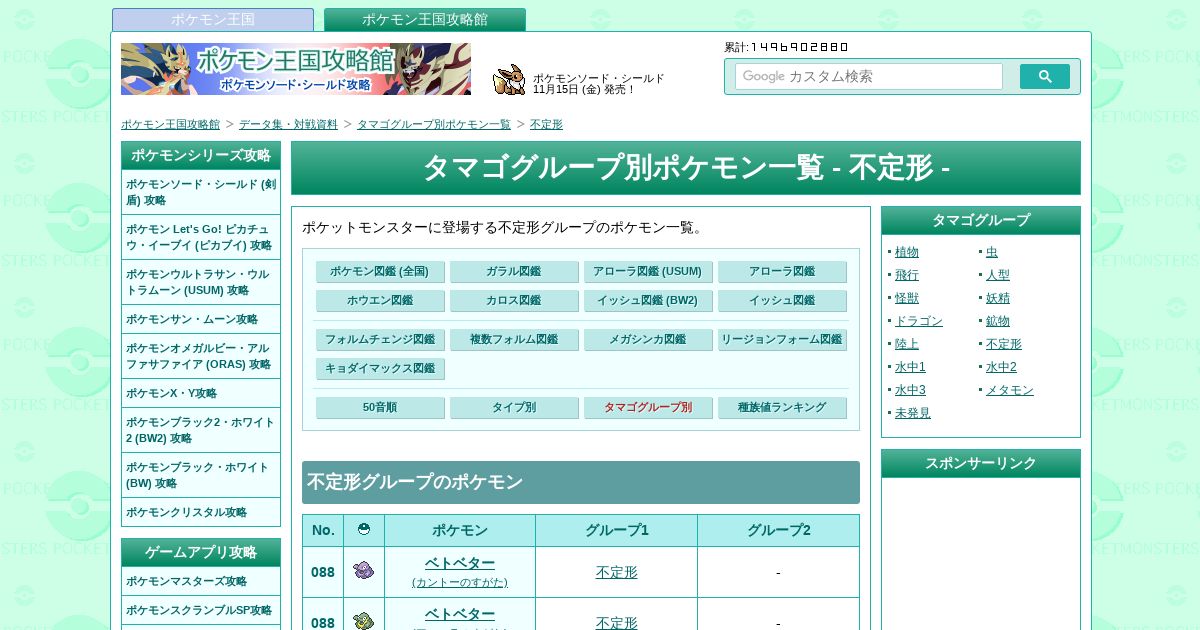
Task: Click the No. column header
Action: tap(323, 530)
